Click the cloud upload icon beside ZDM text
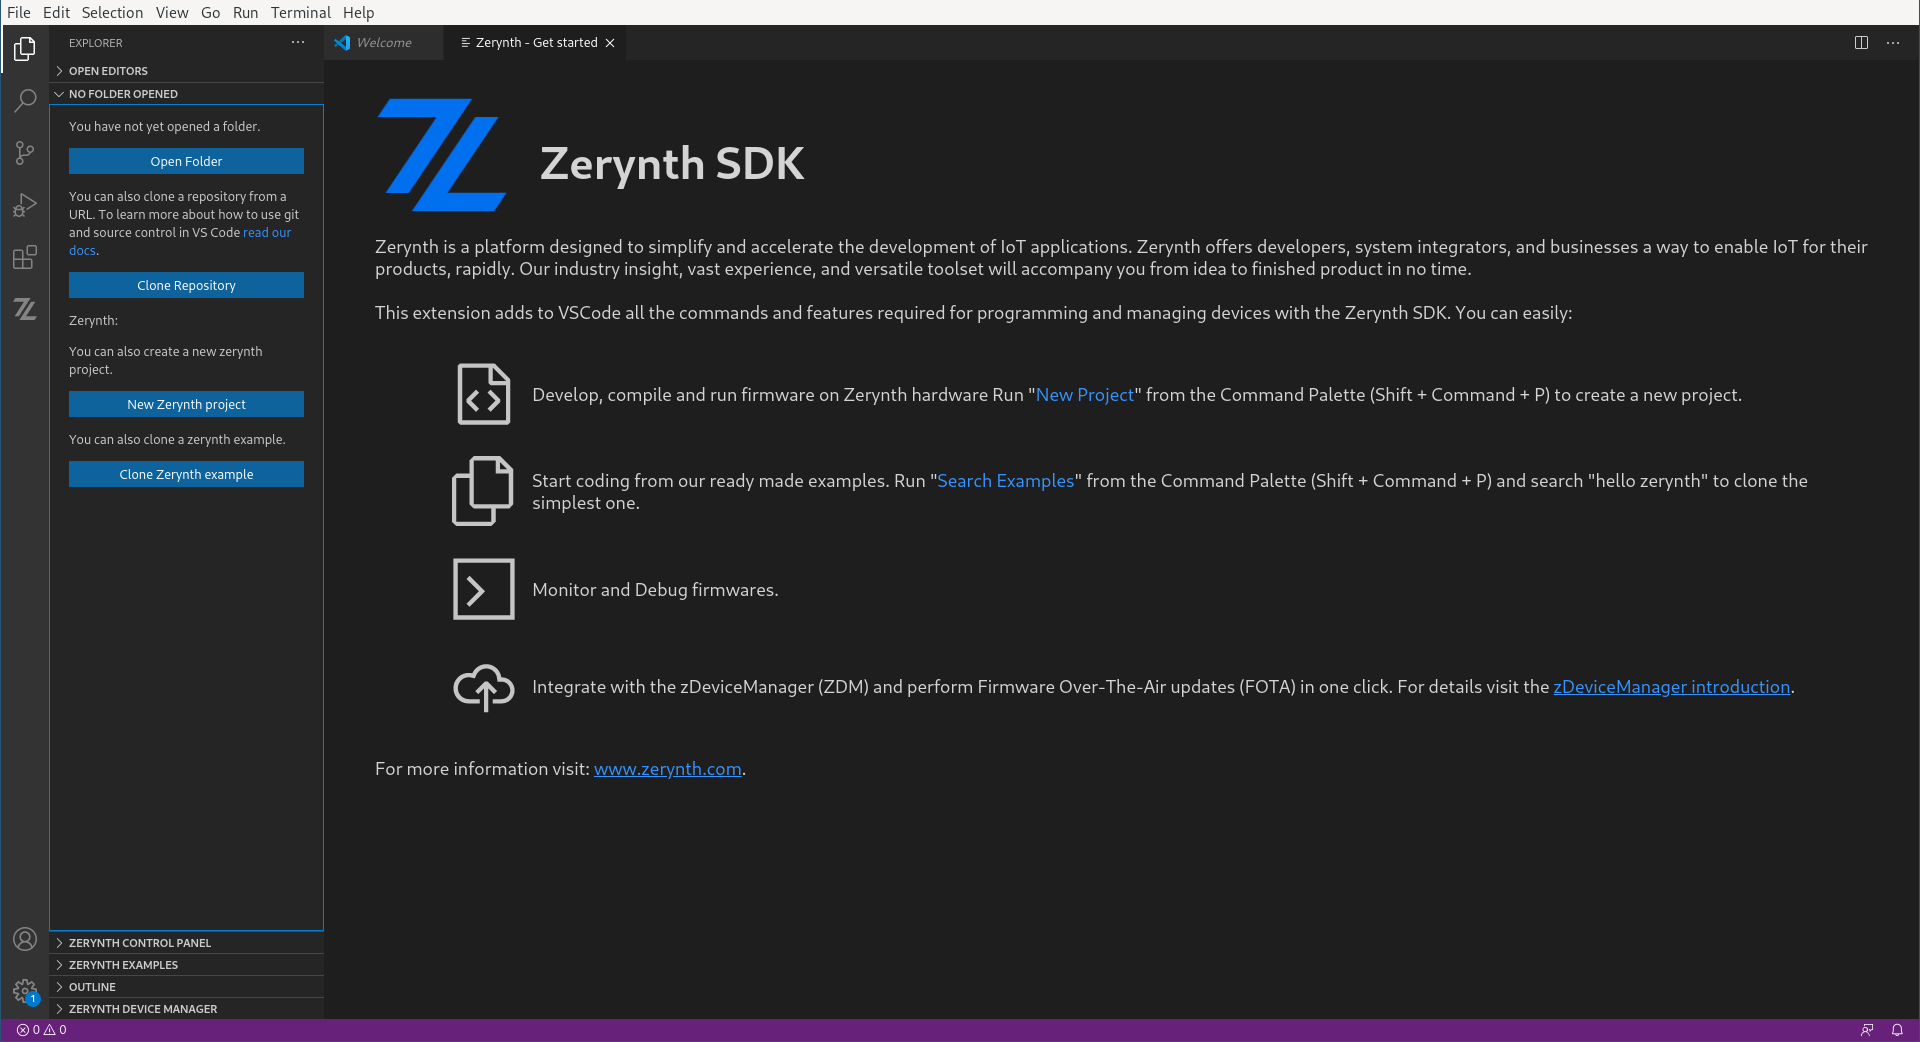 (x=484, y=686)
